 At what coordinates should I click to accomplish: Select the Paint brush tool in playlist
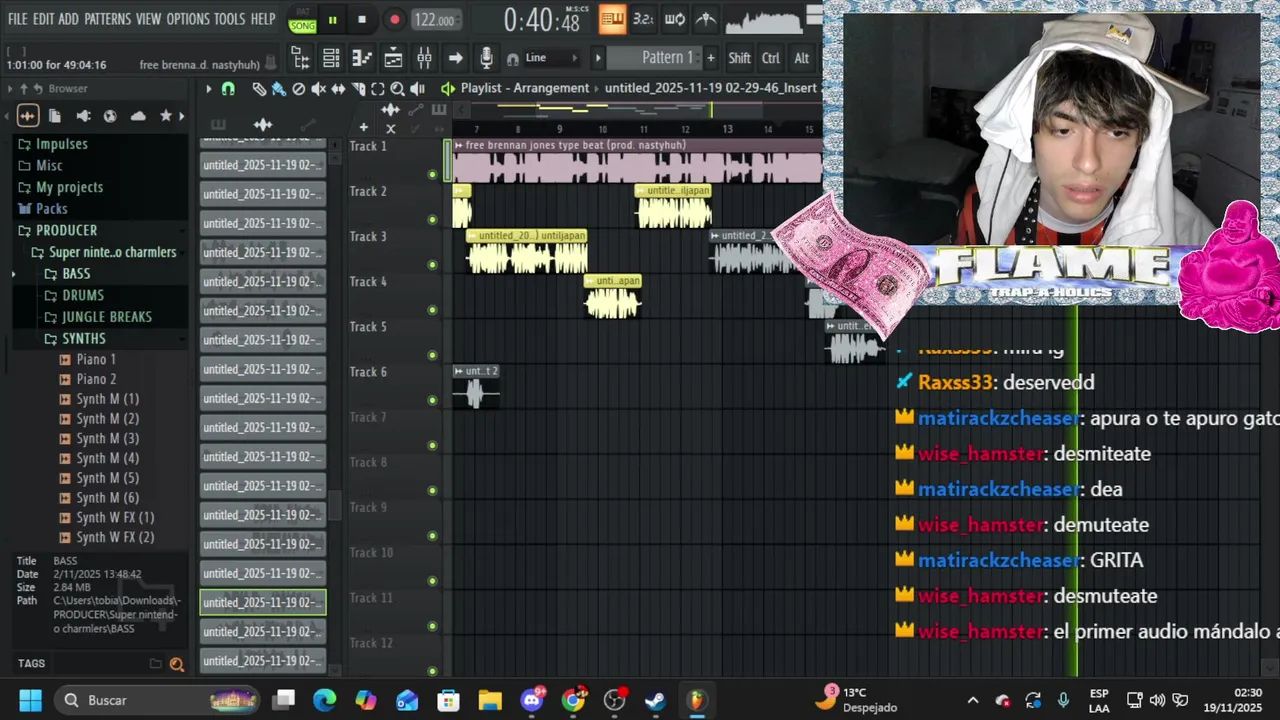pyautogui.click(x=278, y=89)
